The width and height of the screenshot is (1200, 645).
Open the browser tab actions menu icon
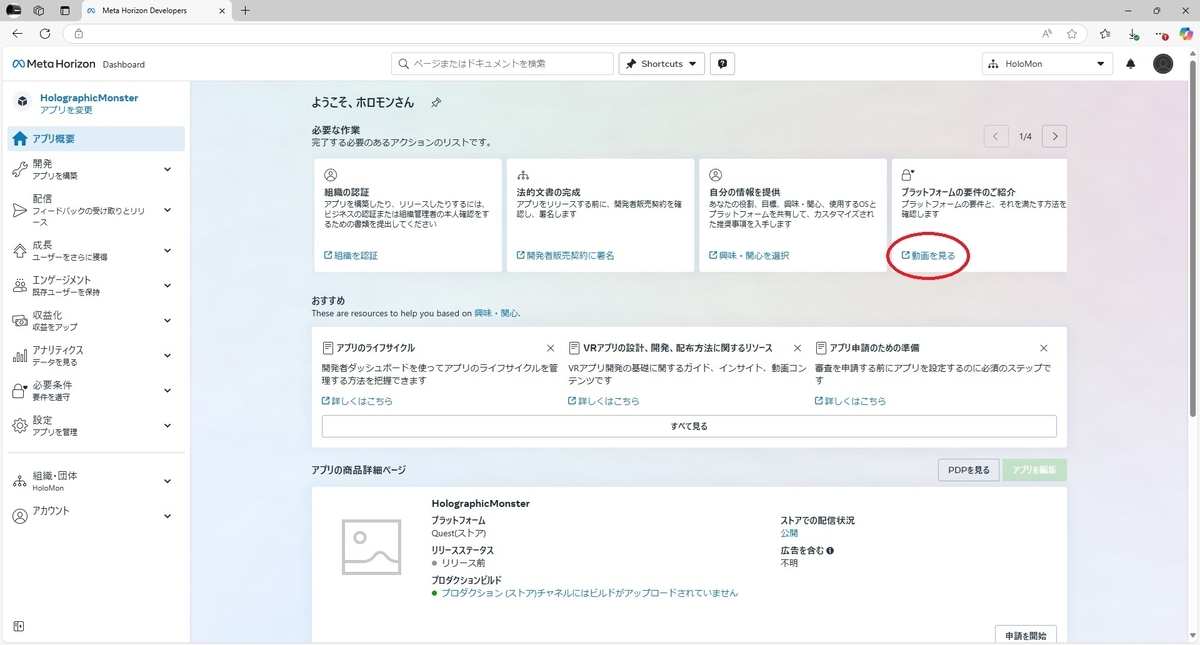(64, 10)
